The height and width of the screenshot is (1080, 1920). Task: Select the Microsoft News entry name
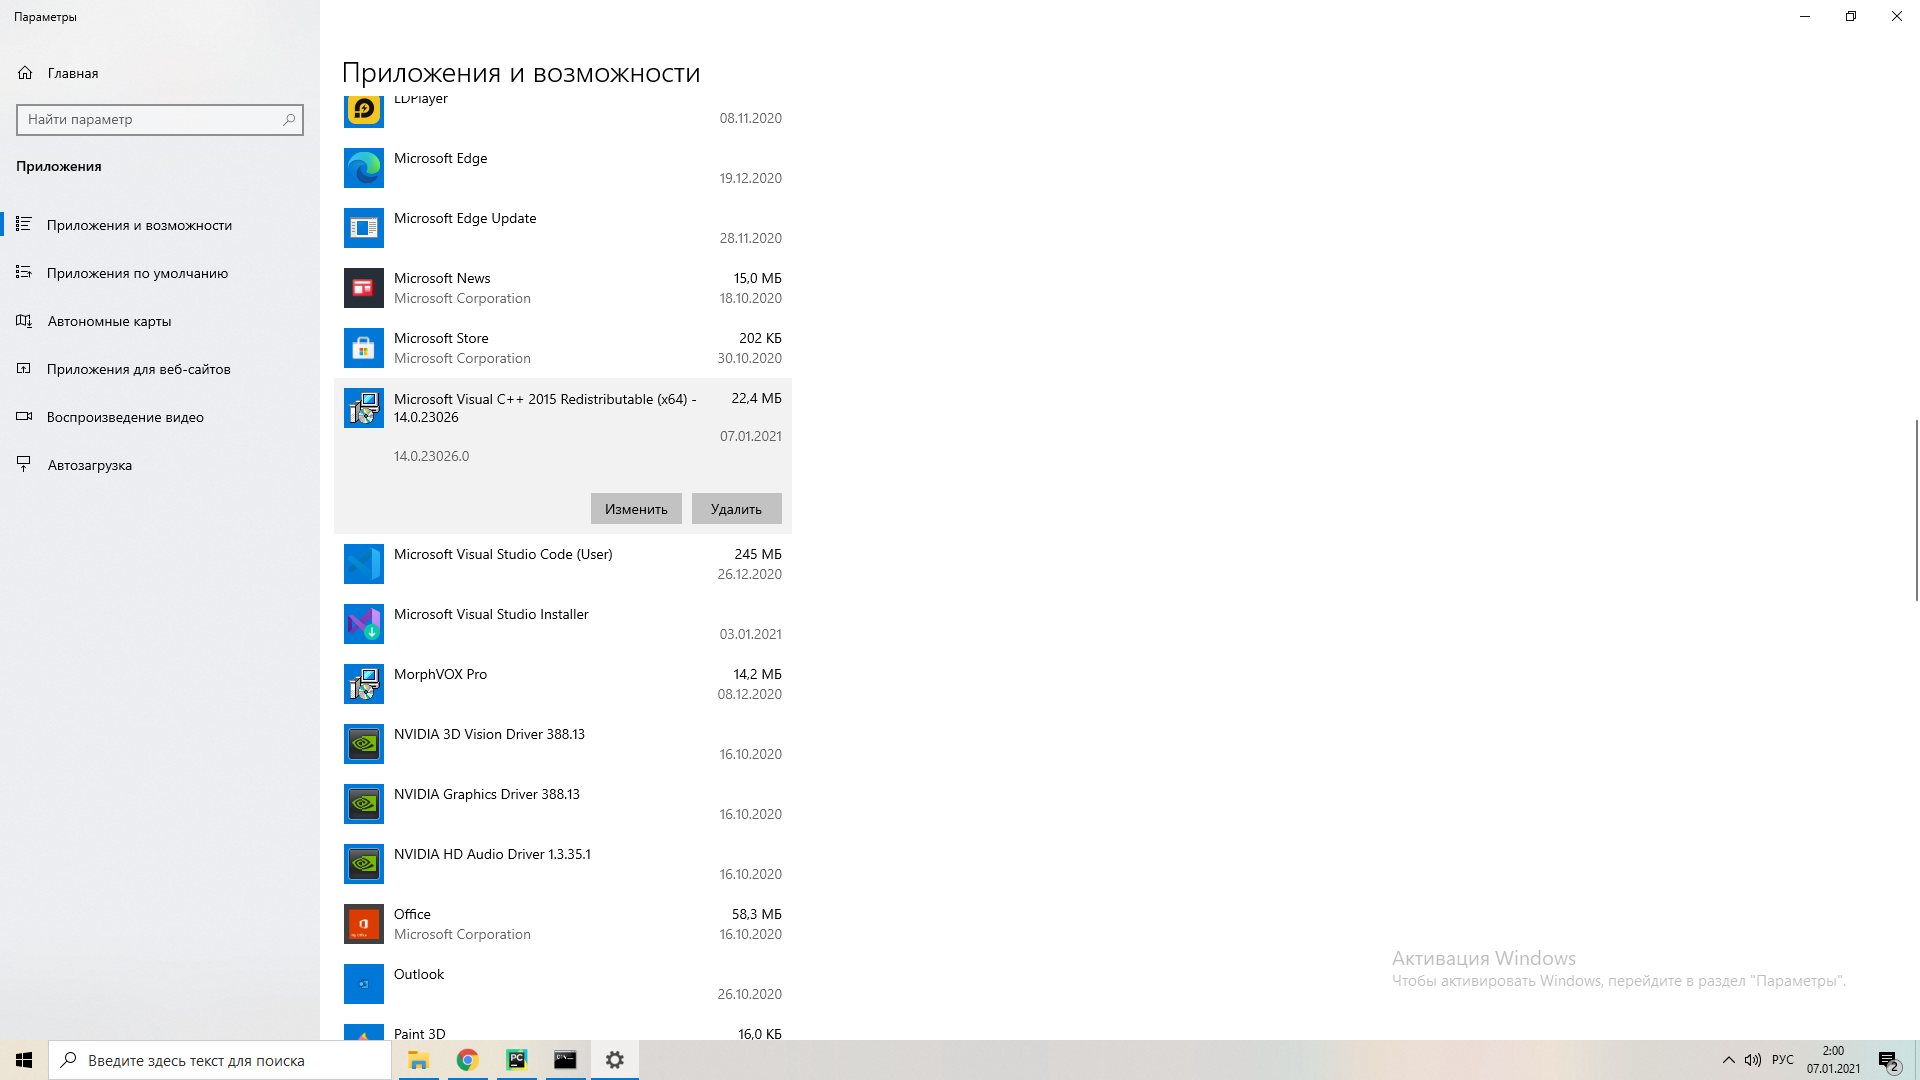[x=442, y=278]
